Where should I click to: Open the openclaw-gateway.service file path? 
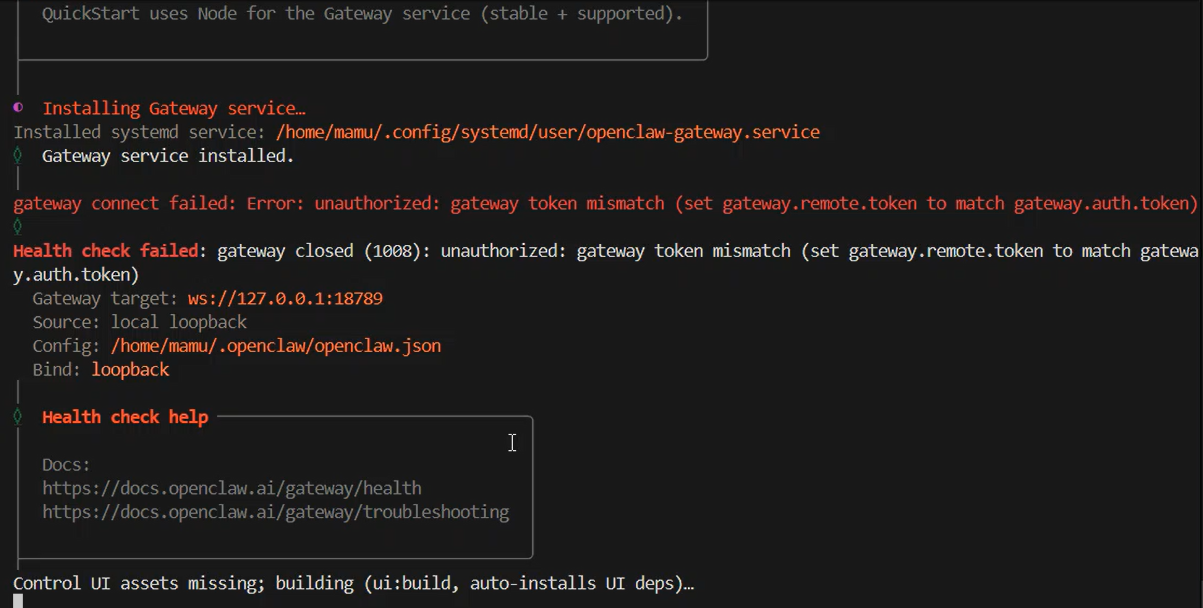pyautogui.click(x=547, y=132)
